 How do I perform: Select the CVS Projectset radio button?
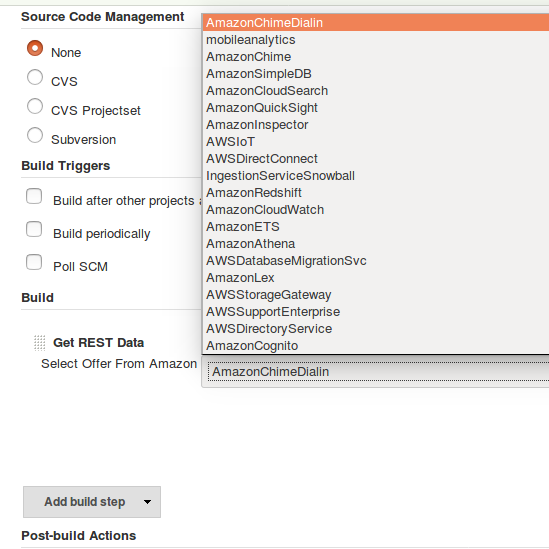coord(35,106)
